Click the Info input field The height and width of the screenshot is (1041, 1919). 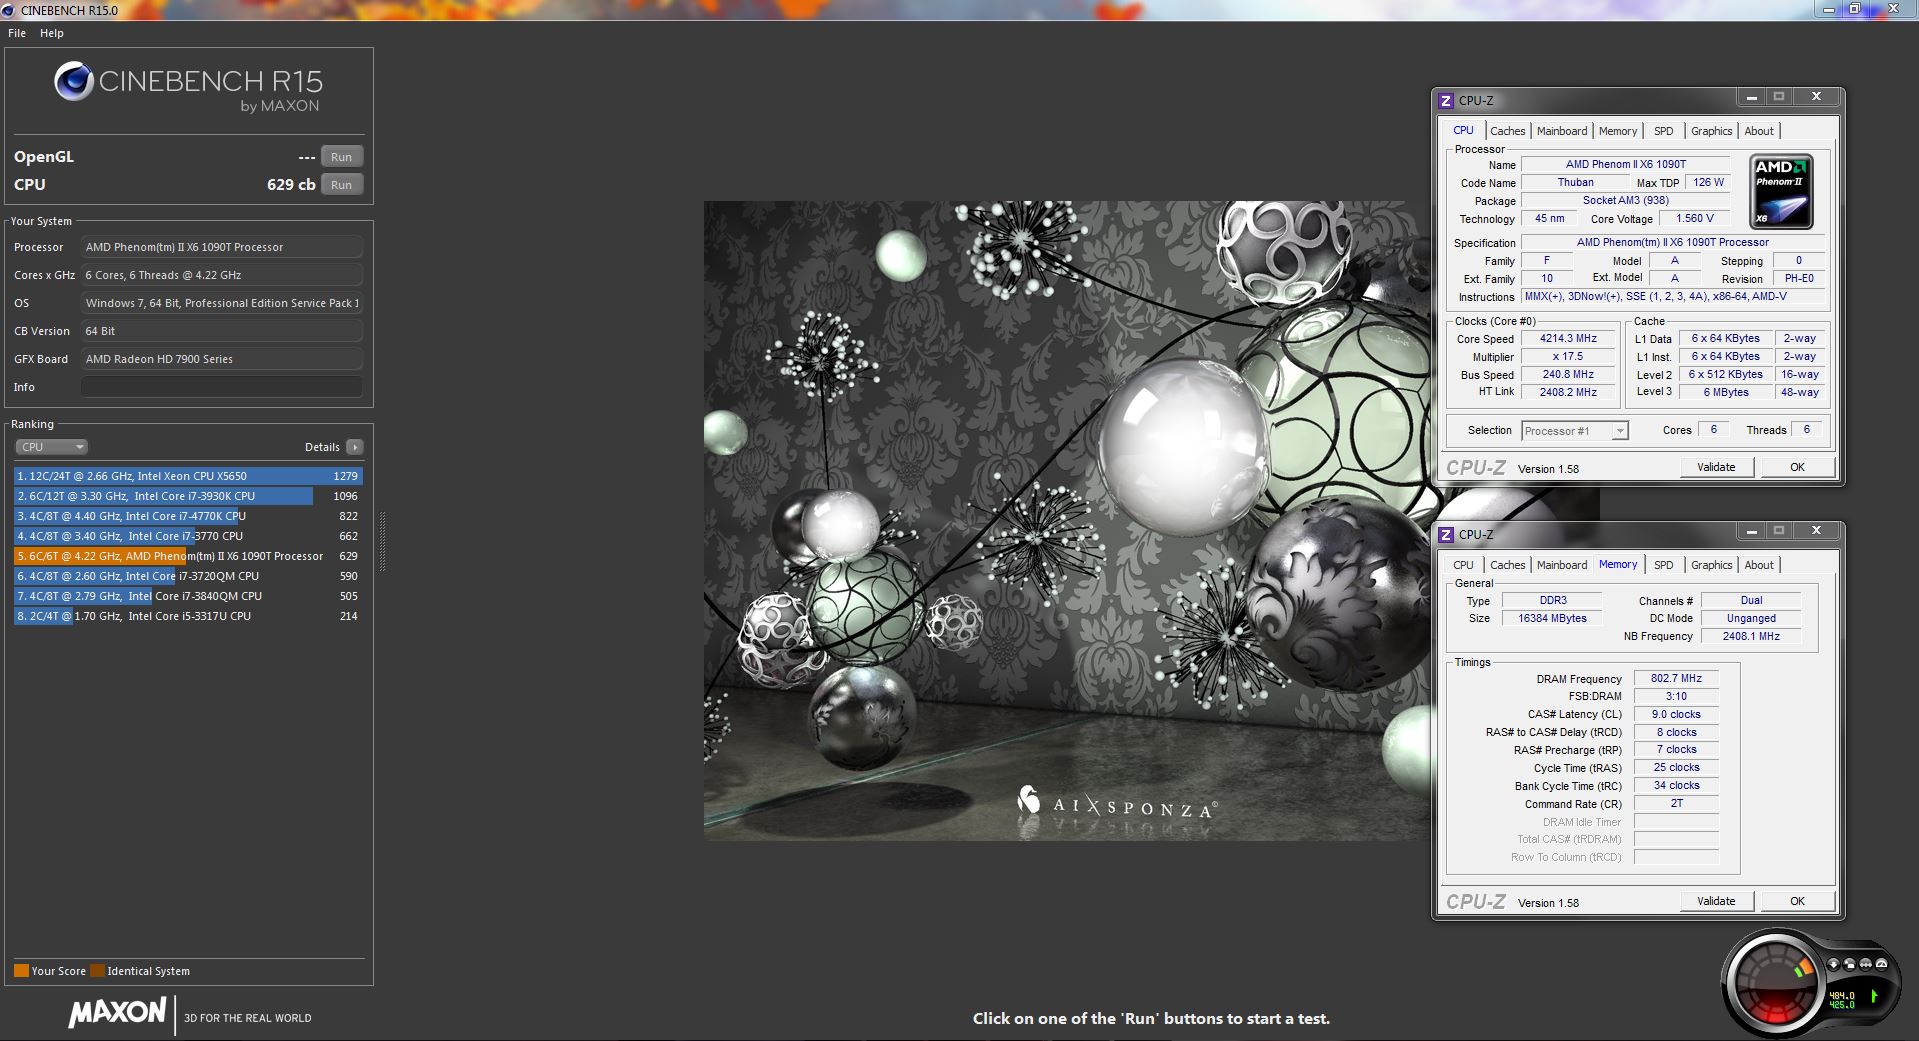coord(221,387)
